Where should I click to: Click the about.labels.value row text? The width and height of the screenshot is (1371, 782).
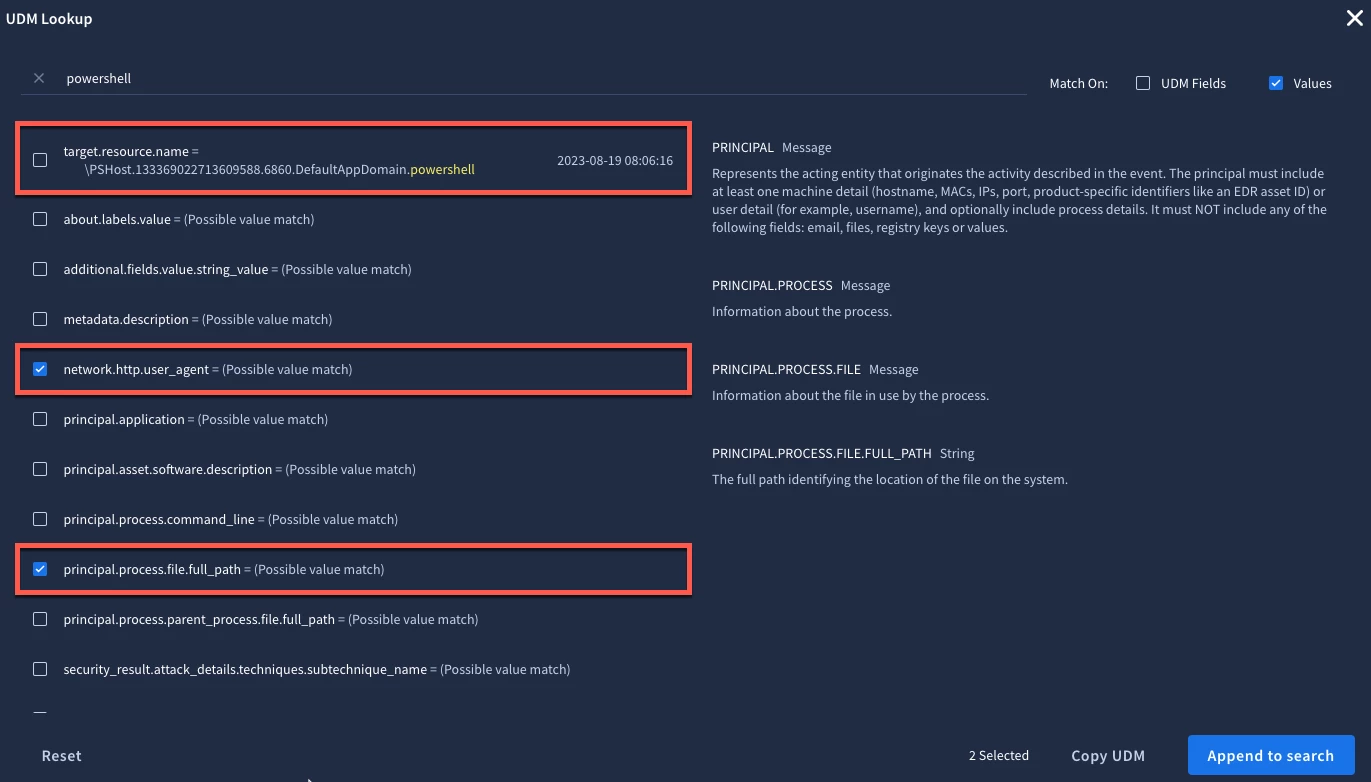189,219
